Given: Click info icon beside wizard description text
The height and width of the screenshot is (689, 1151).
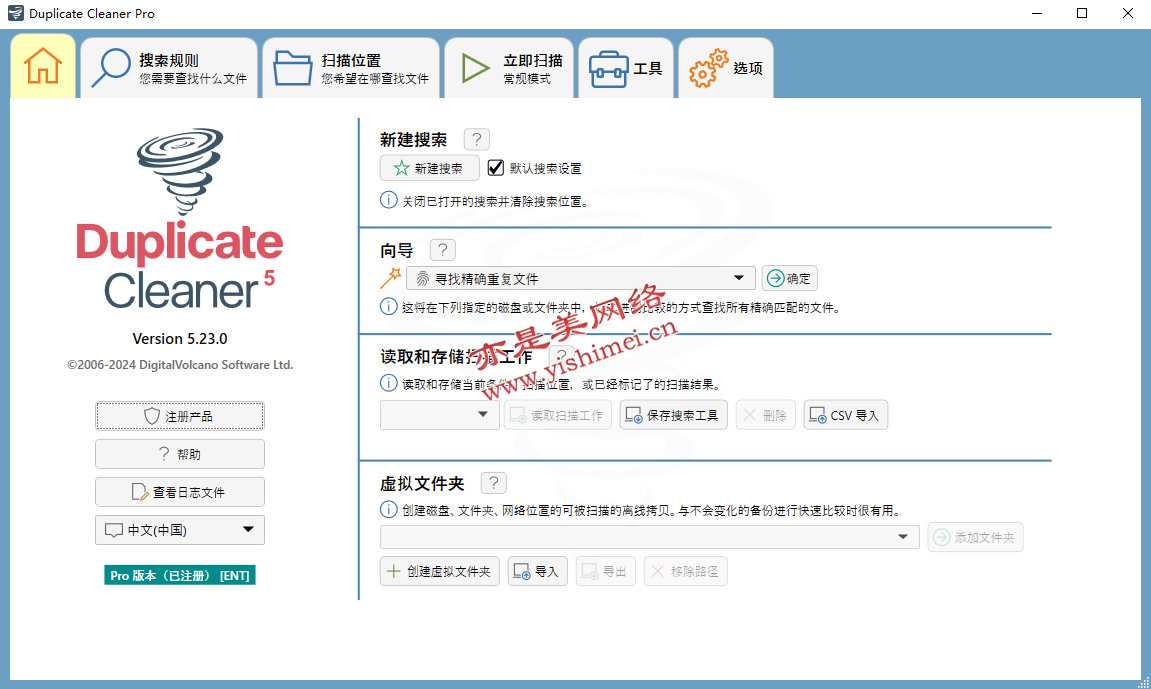Looking at the screenshot, I should [388, 307].
